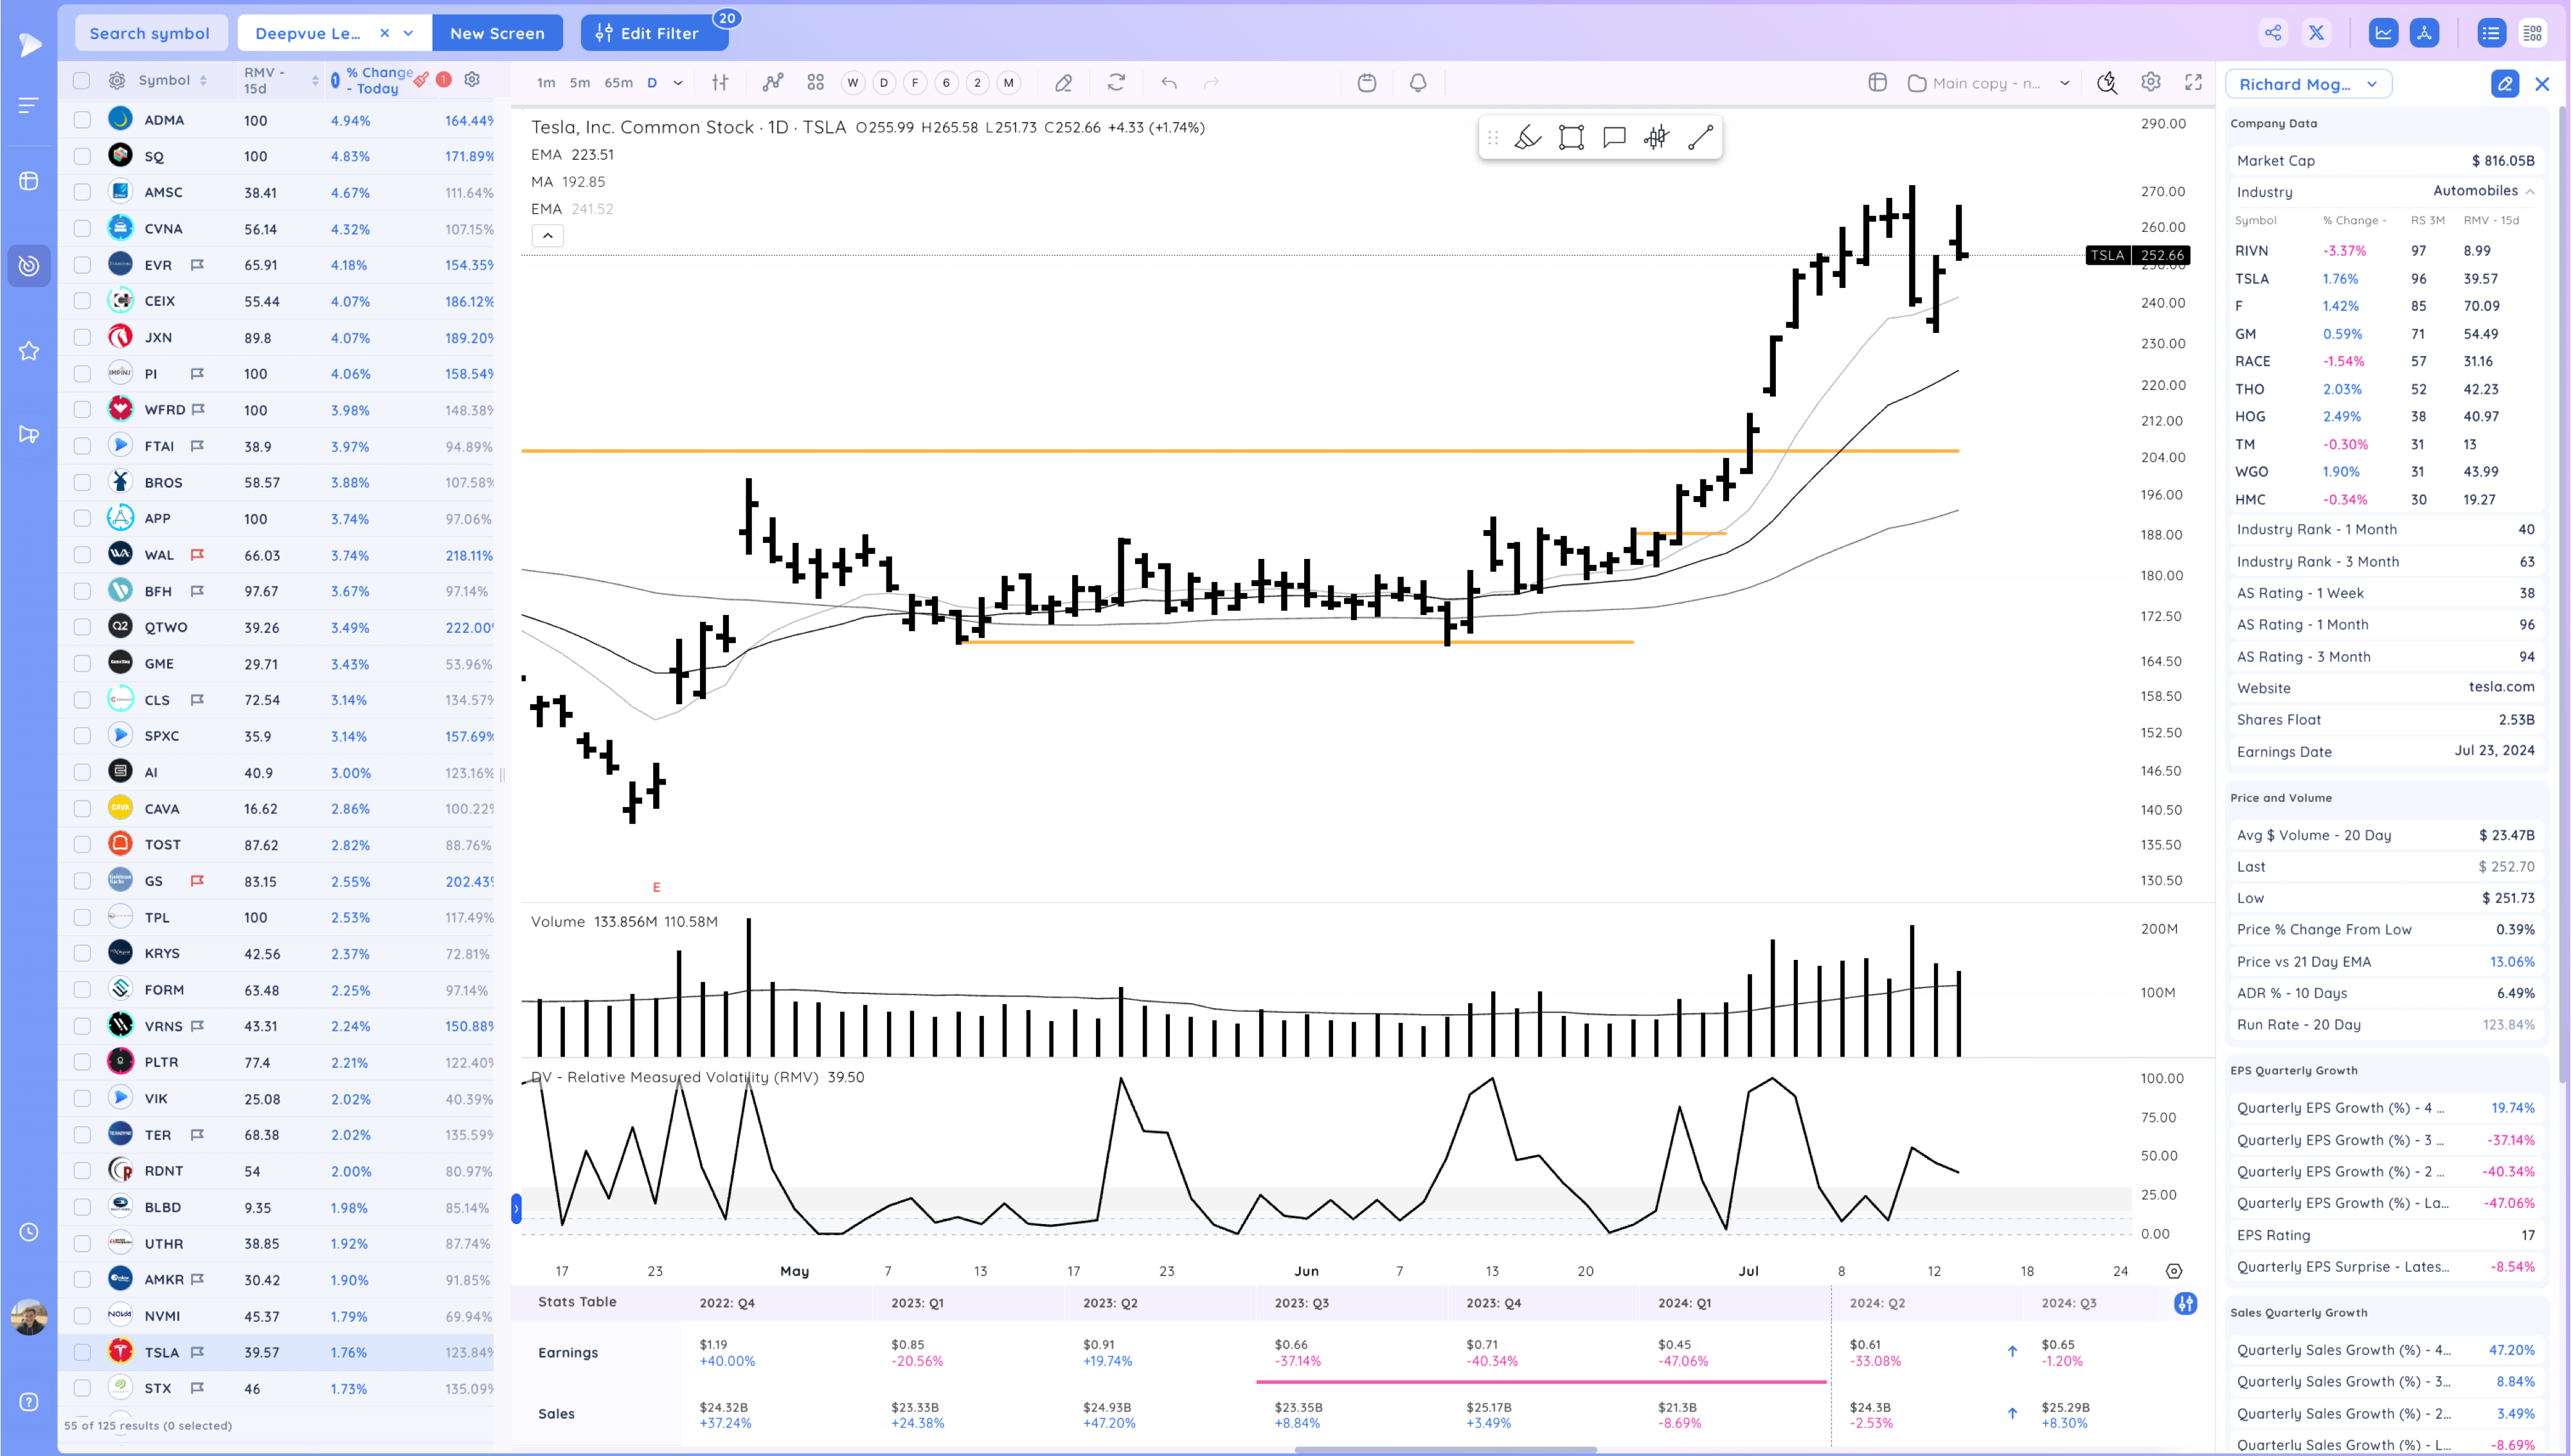Expand the timeframe dropdown arrow beside D
Image resolution: width=2571 pixels, height=1456 pixels.
click(678, 83)
